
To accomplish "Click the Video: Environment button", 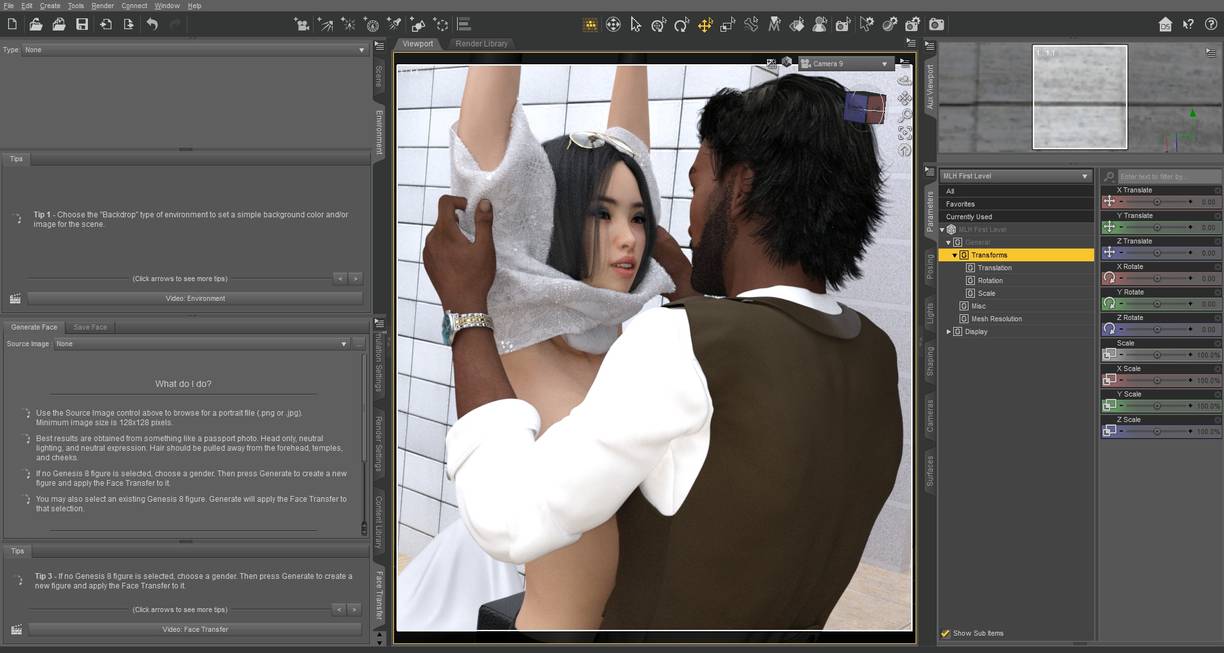I will [x=195, y=298].
